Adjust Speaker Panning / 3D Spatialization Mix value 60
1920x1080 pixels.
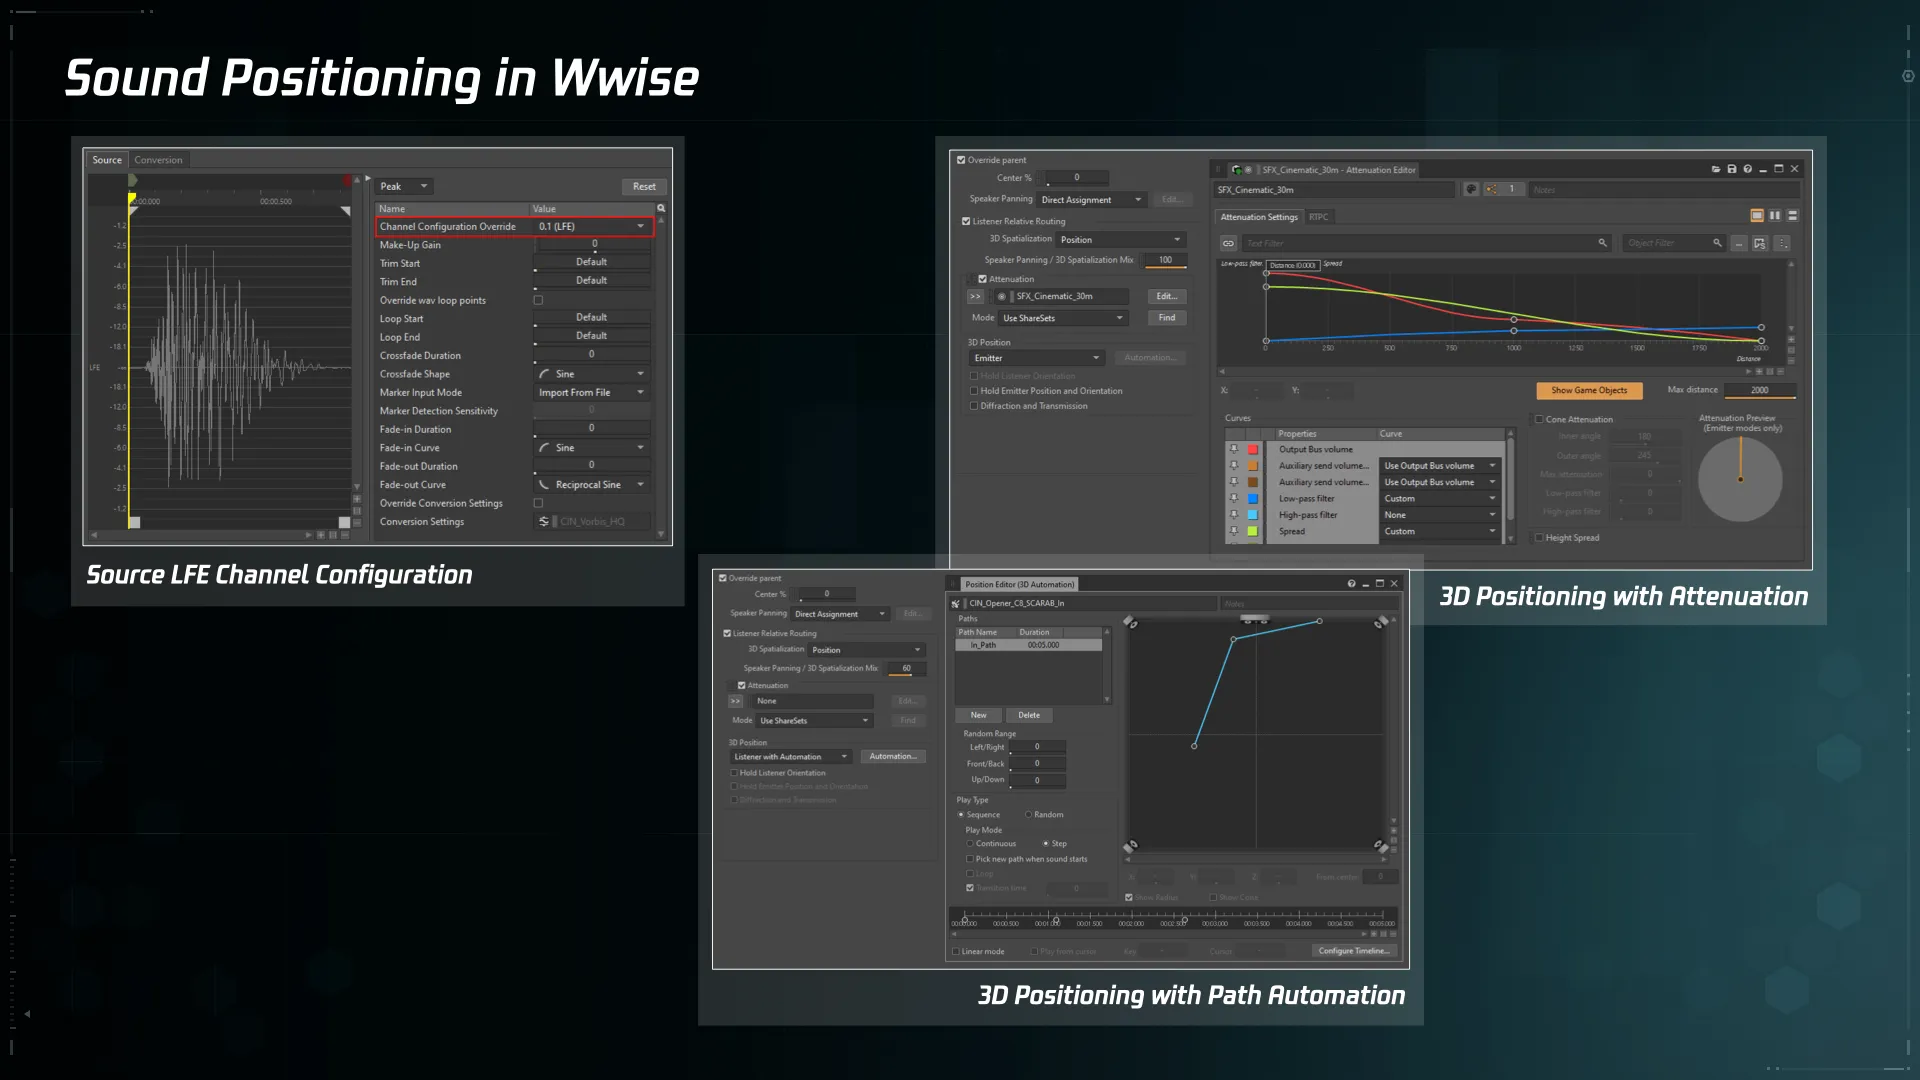907,668
